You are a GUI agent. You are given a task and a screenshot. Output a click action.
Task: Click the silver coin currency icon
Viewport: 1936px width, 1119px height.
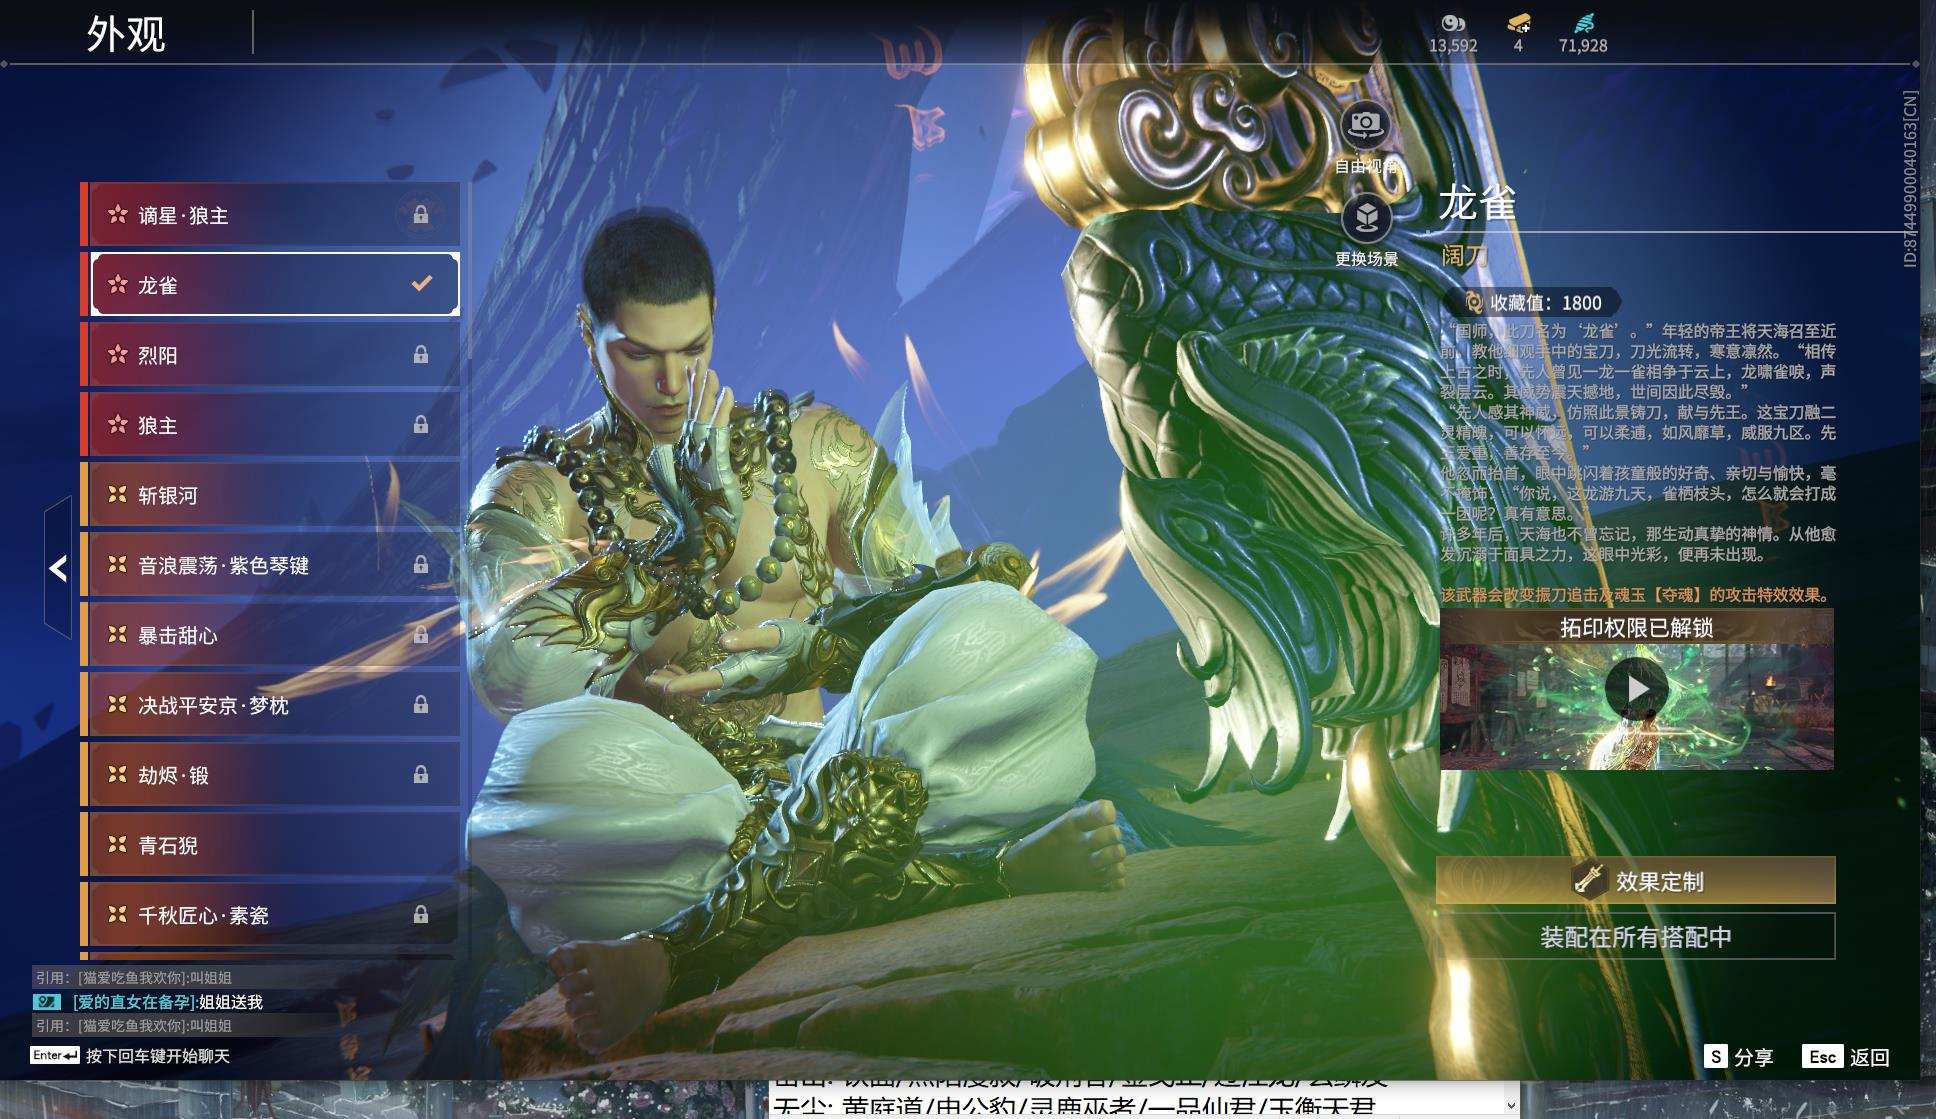tap(1453, 23)
